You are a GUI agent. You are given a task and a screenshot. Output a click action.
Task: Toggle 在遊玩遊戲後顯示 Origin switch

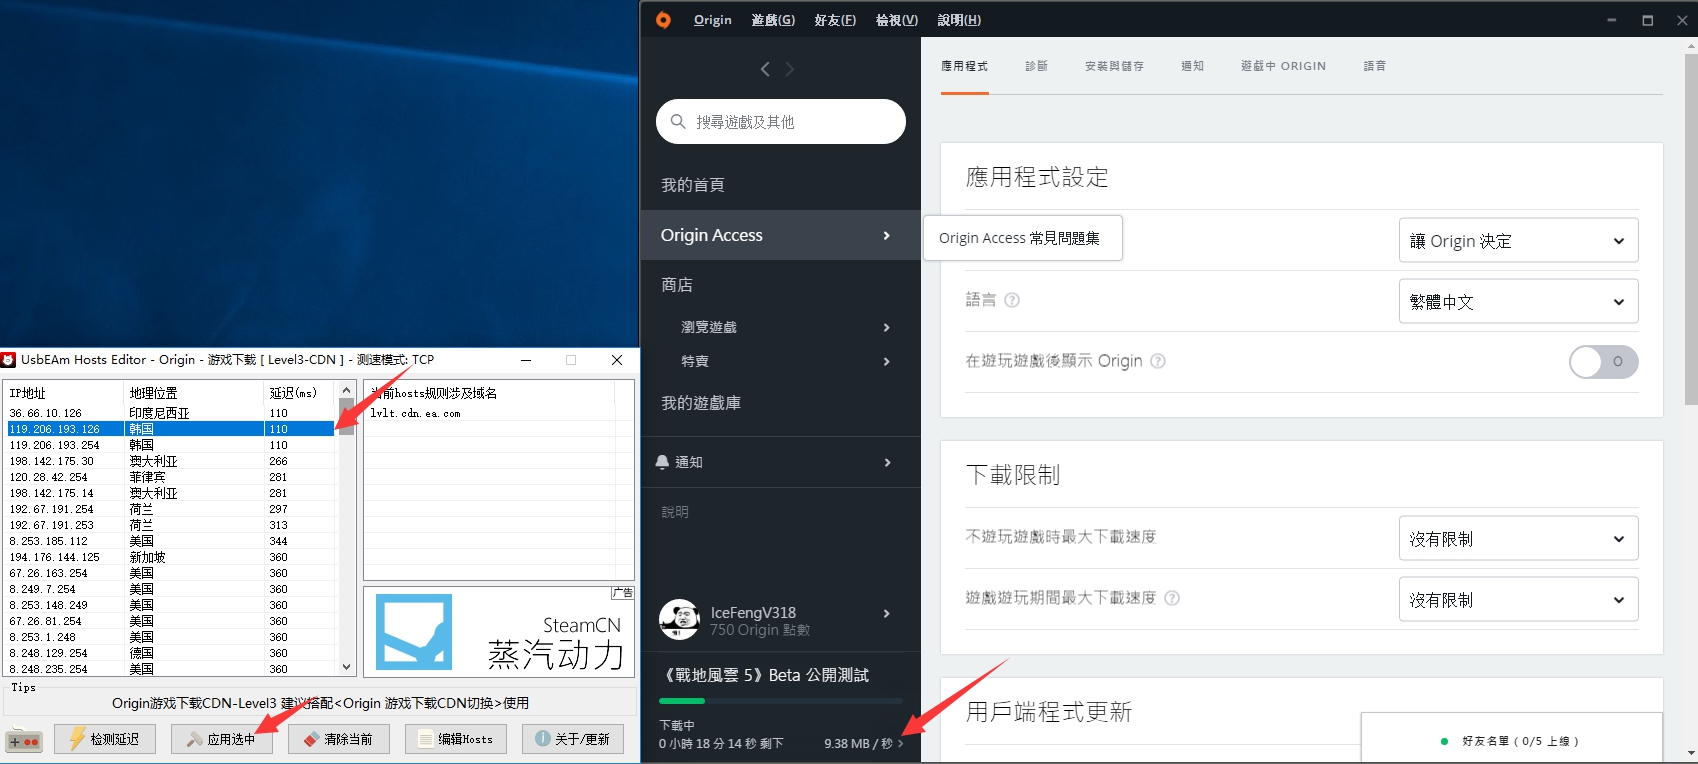click(1603, 361)
